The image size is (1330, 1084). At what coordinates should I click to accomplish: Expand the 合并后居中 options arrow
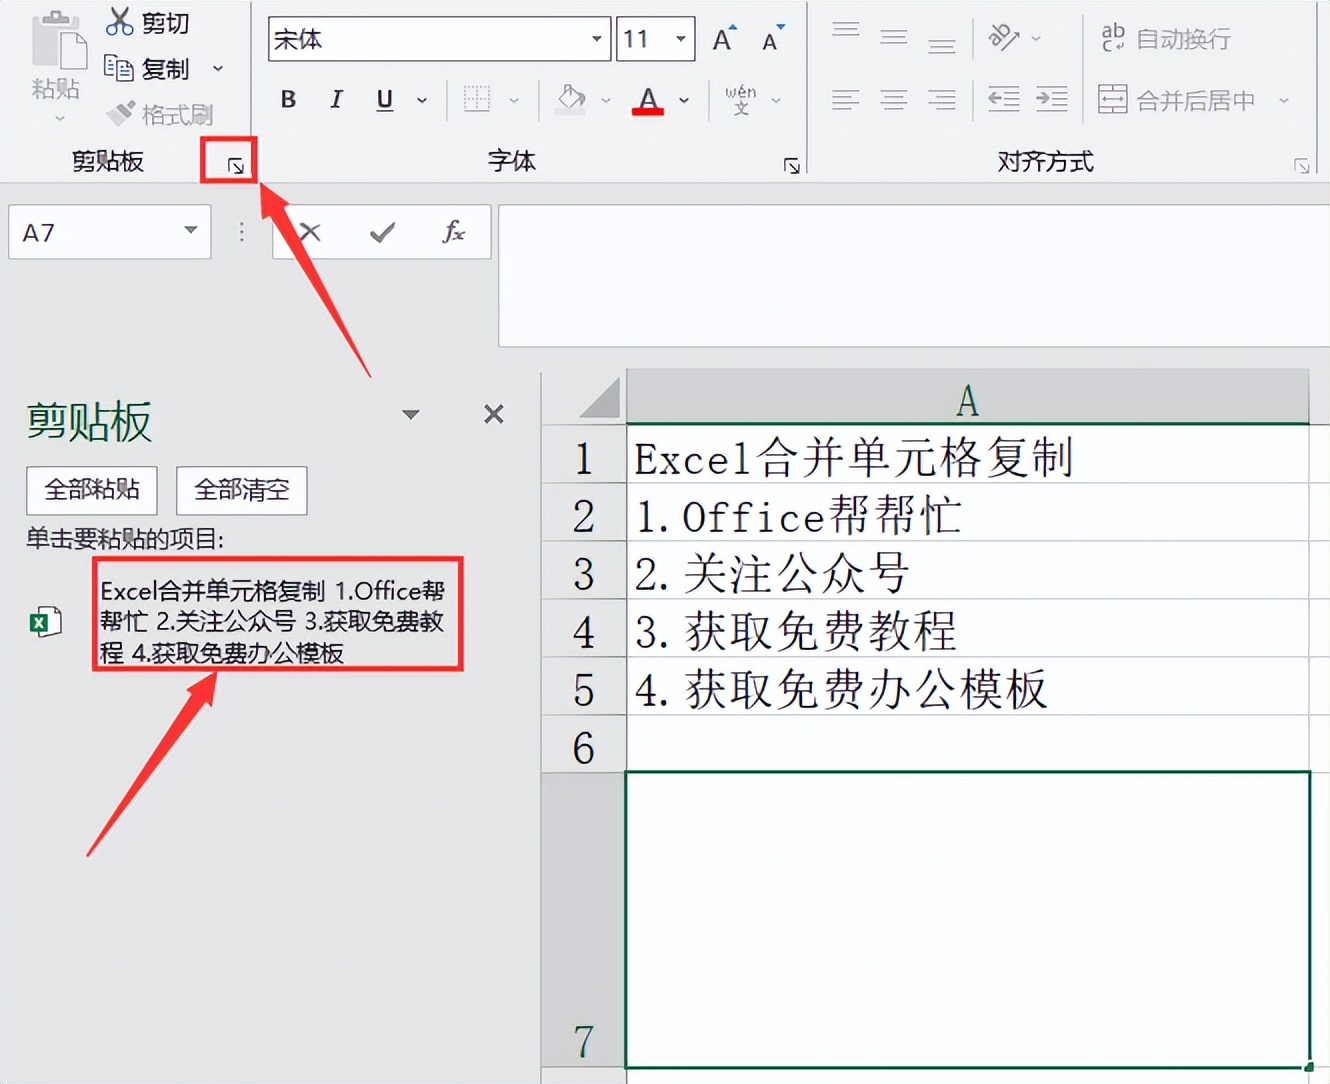[x=1284, y=100]
